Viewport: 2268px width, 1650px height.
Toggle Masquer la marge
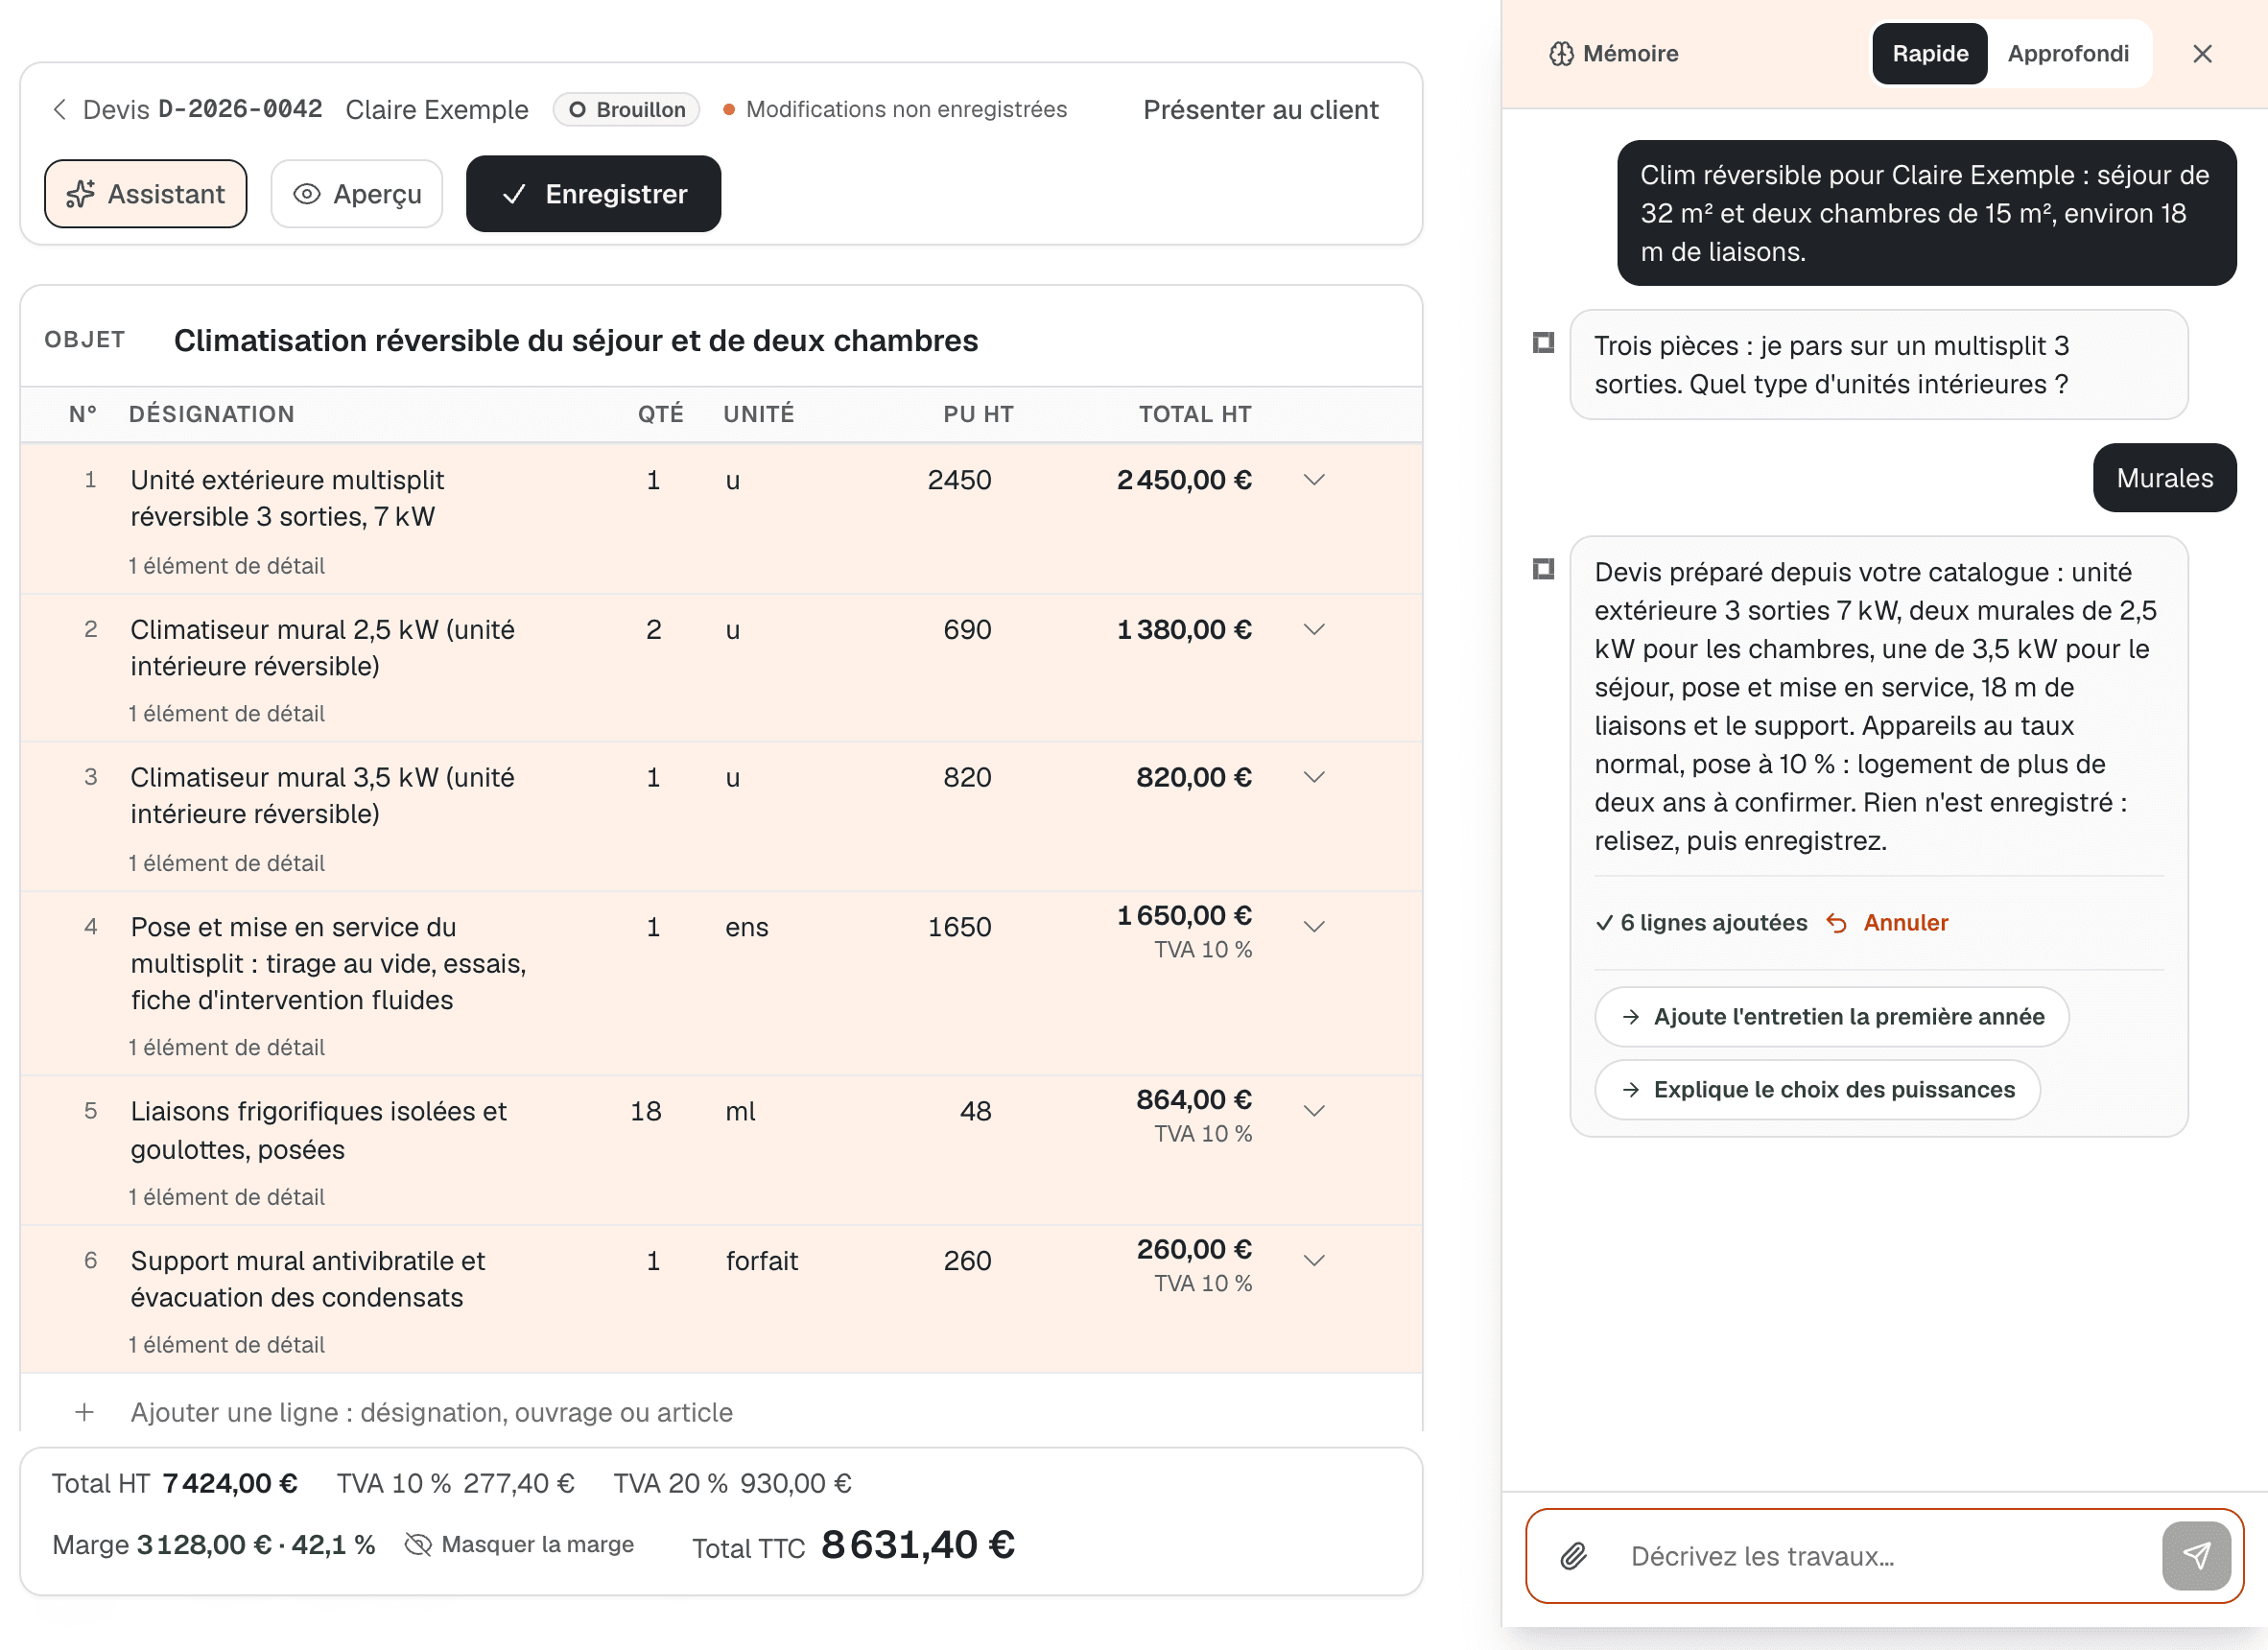click(519, 1545)
